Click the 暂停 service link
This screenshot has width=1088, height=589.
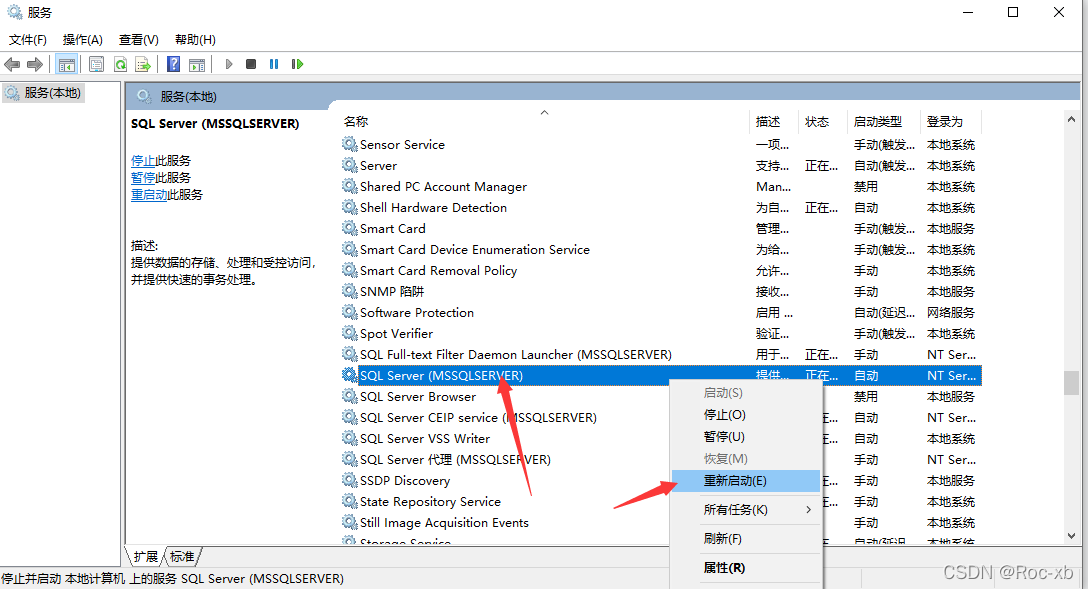(x=143, y=178)
